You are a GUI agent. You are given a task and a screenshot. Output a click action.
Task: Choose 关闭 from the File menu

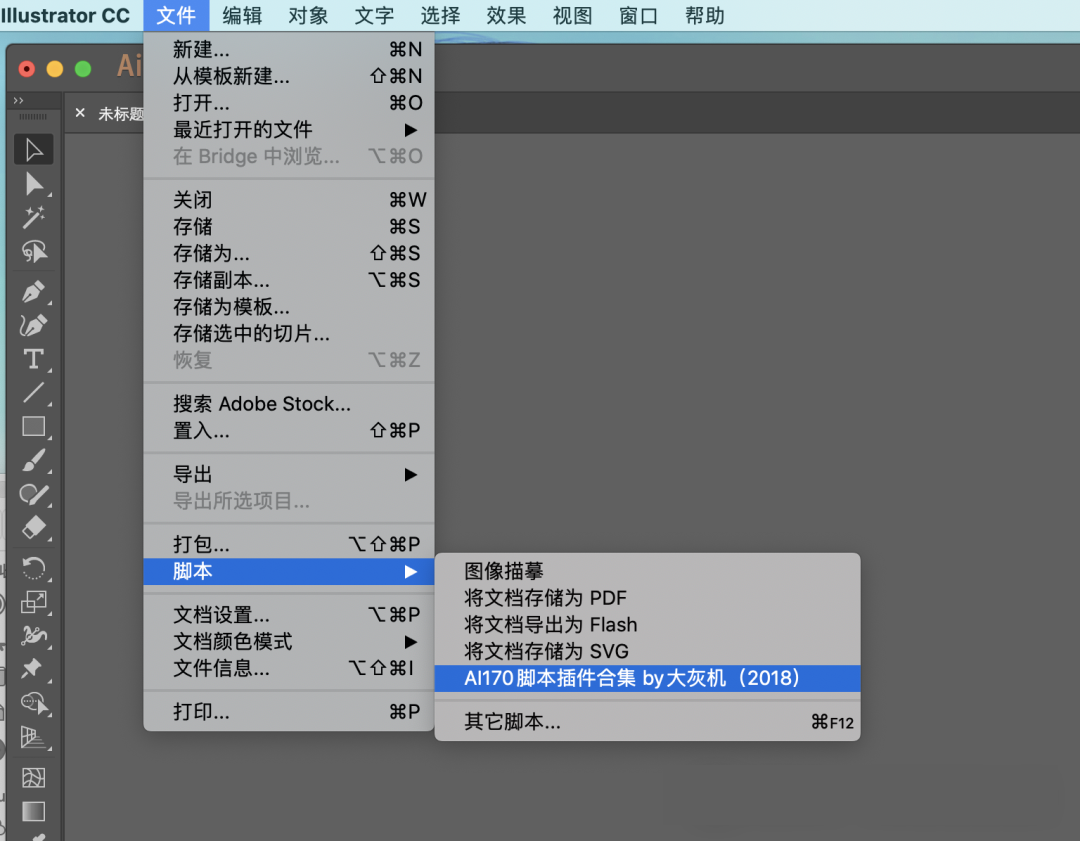289,200
